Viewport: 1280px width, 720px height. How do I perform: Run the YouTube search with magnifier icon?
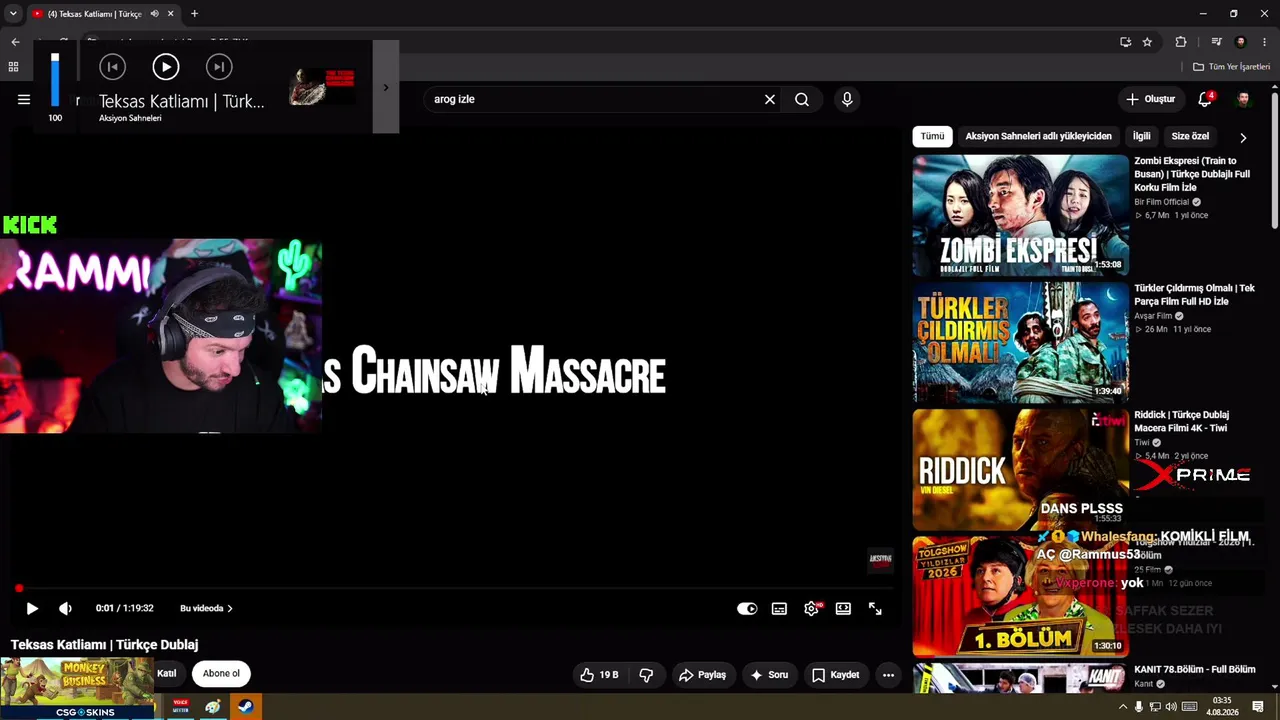(802, 99)
